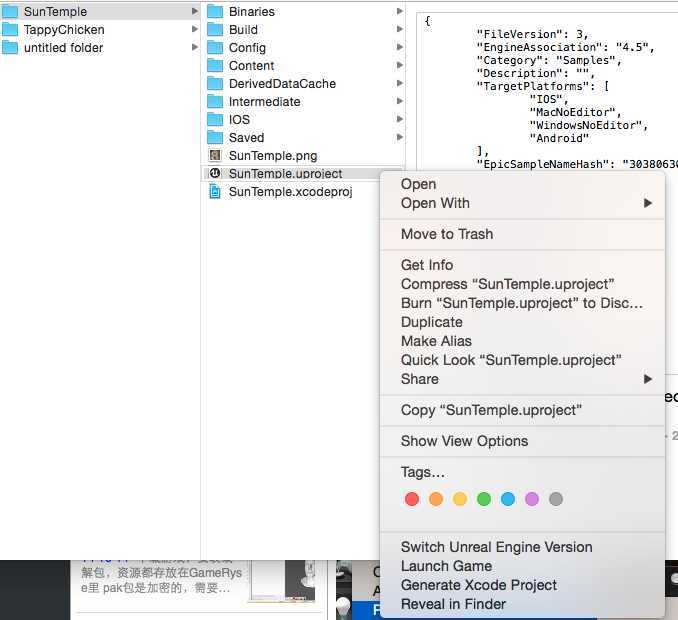Click the Saved folder icon
Viewport: 678px width, 620px height.
(x=215, y=137)
